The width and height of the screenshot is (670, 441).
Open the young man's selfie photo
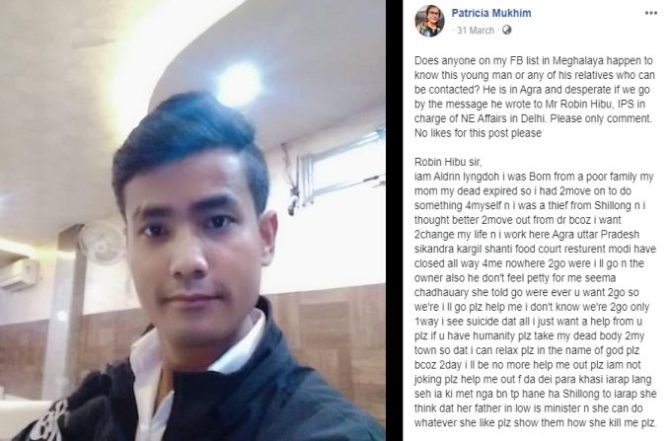click(x=193, y=220)
